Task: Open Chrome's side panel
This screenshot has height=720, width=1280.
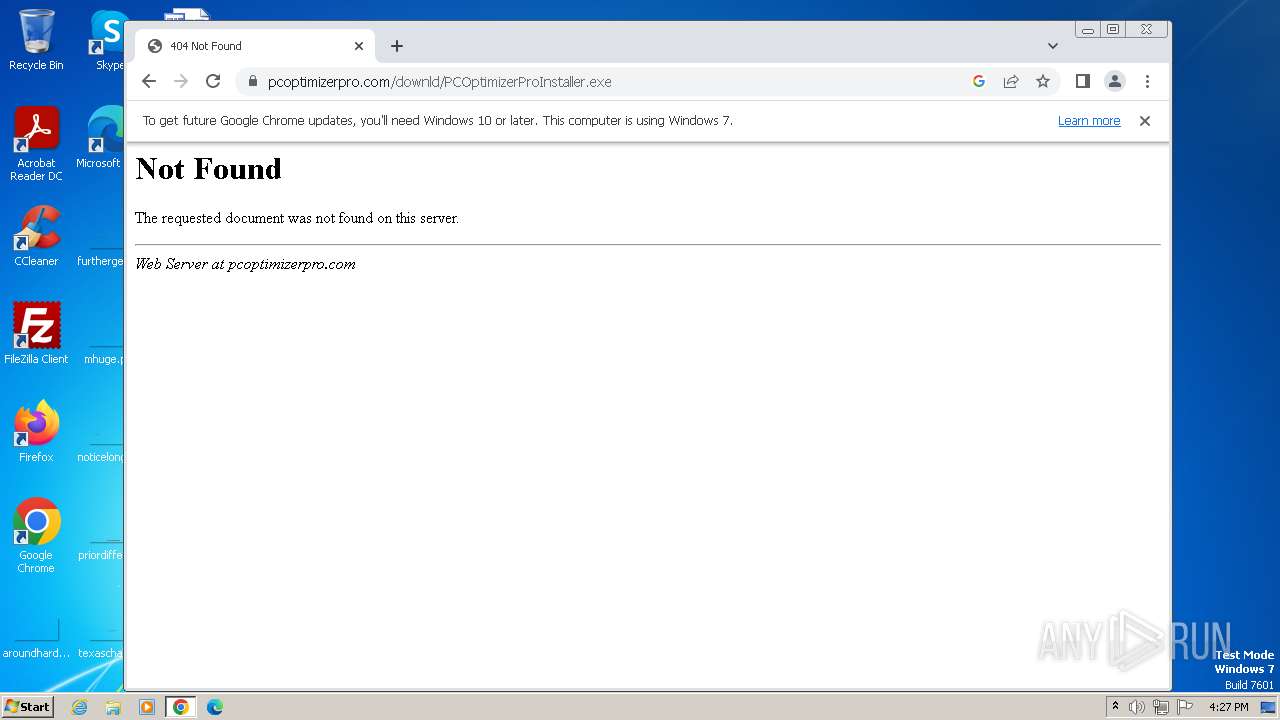Action: (x=1082, y=82)
